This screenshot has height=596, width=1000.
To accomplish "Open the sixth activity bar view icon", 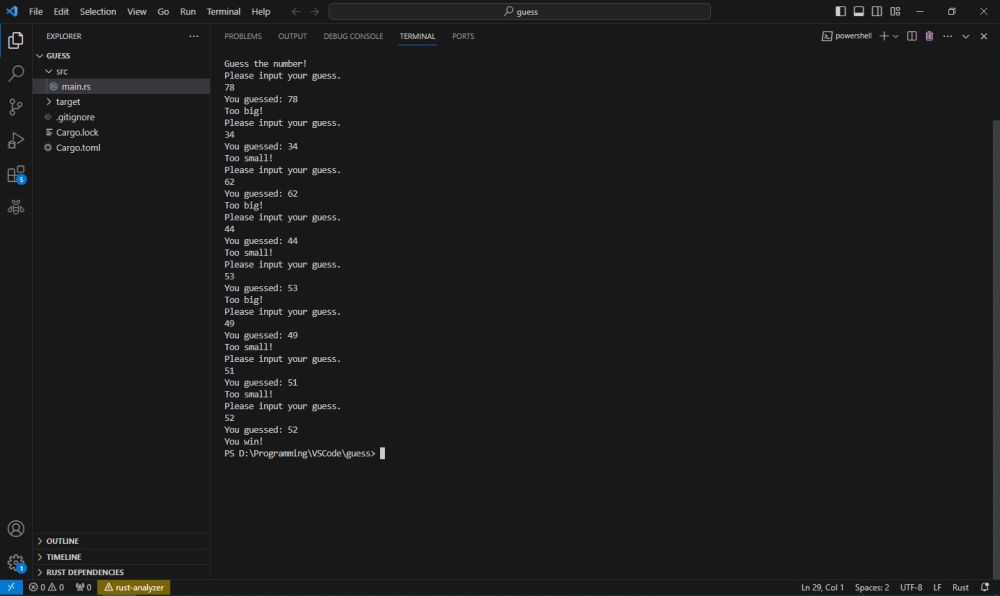I will coord(16,207).
